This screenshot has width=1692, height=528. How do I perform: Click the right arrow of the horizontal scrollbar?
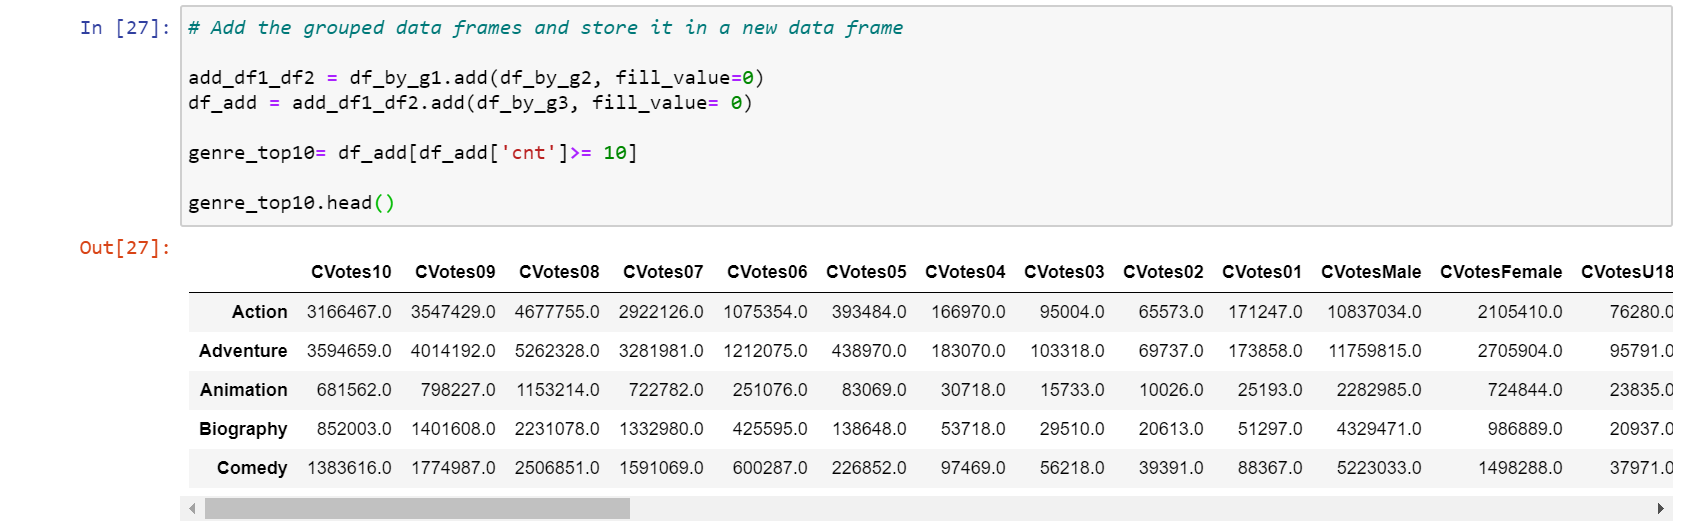(x=1661, y=509)
